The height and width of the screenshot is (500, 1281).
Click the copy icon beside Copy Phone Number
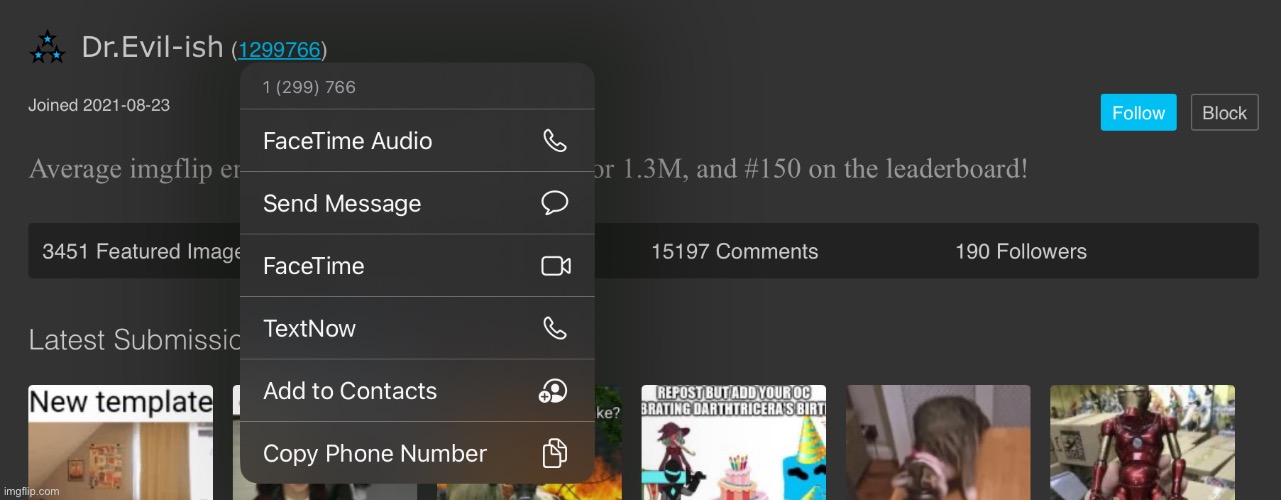pyautogui.click(x=554, y=453)
